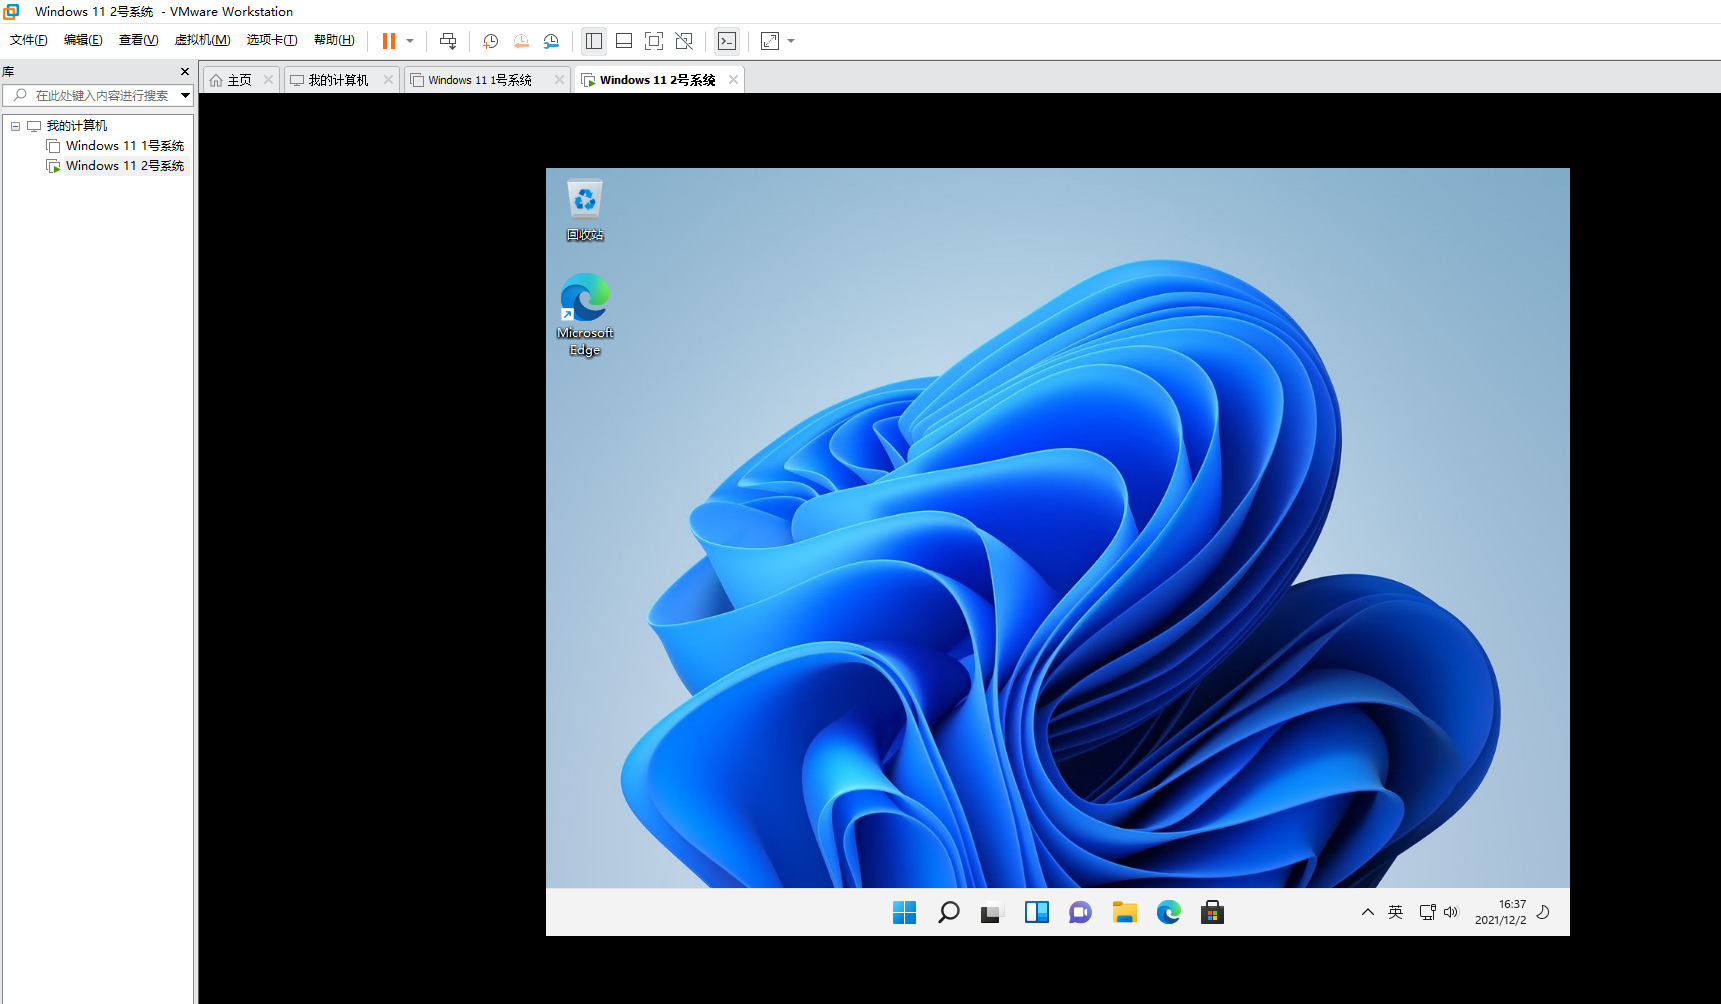
Task: Toggle the console view button
Action: pos(727,41)
